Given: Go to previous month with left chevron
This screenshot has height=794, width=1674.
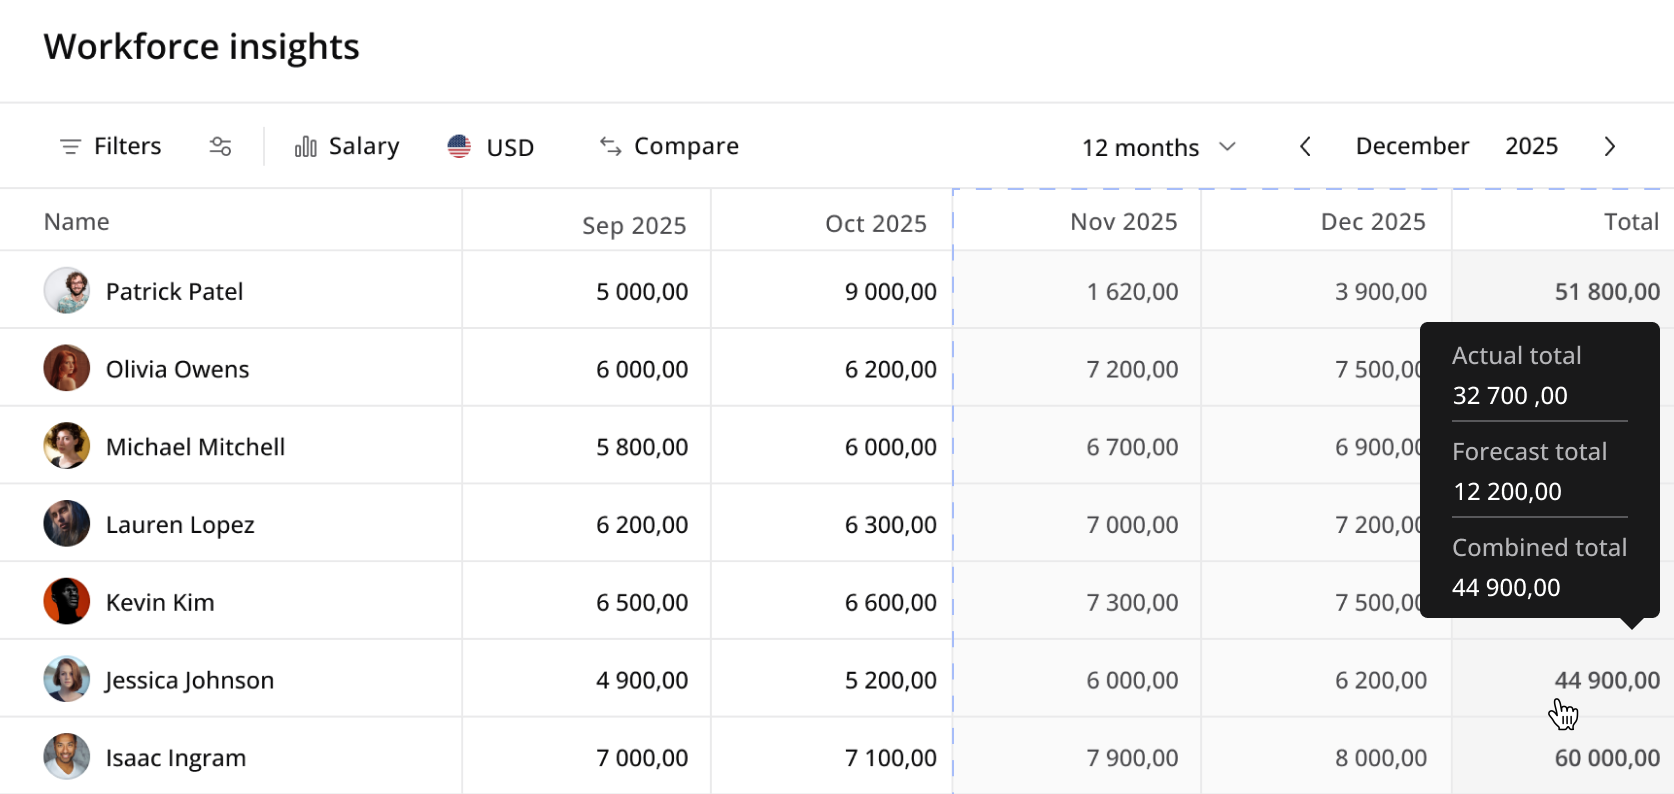Looking at the screenshot, I should click(1305, 147).
